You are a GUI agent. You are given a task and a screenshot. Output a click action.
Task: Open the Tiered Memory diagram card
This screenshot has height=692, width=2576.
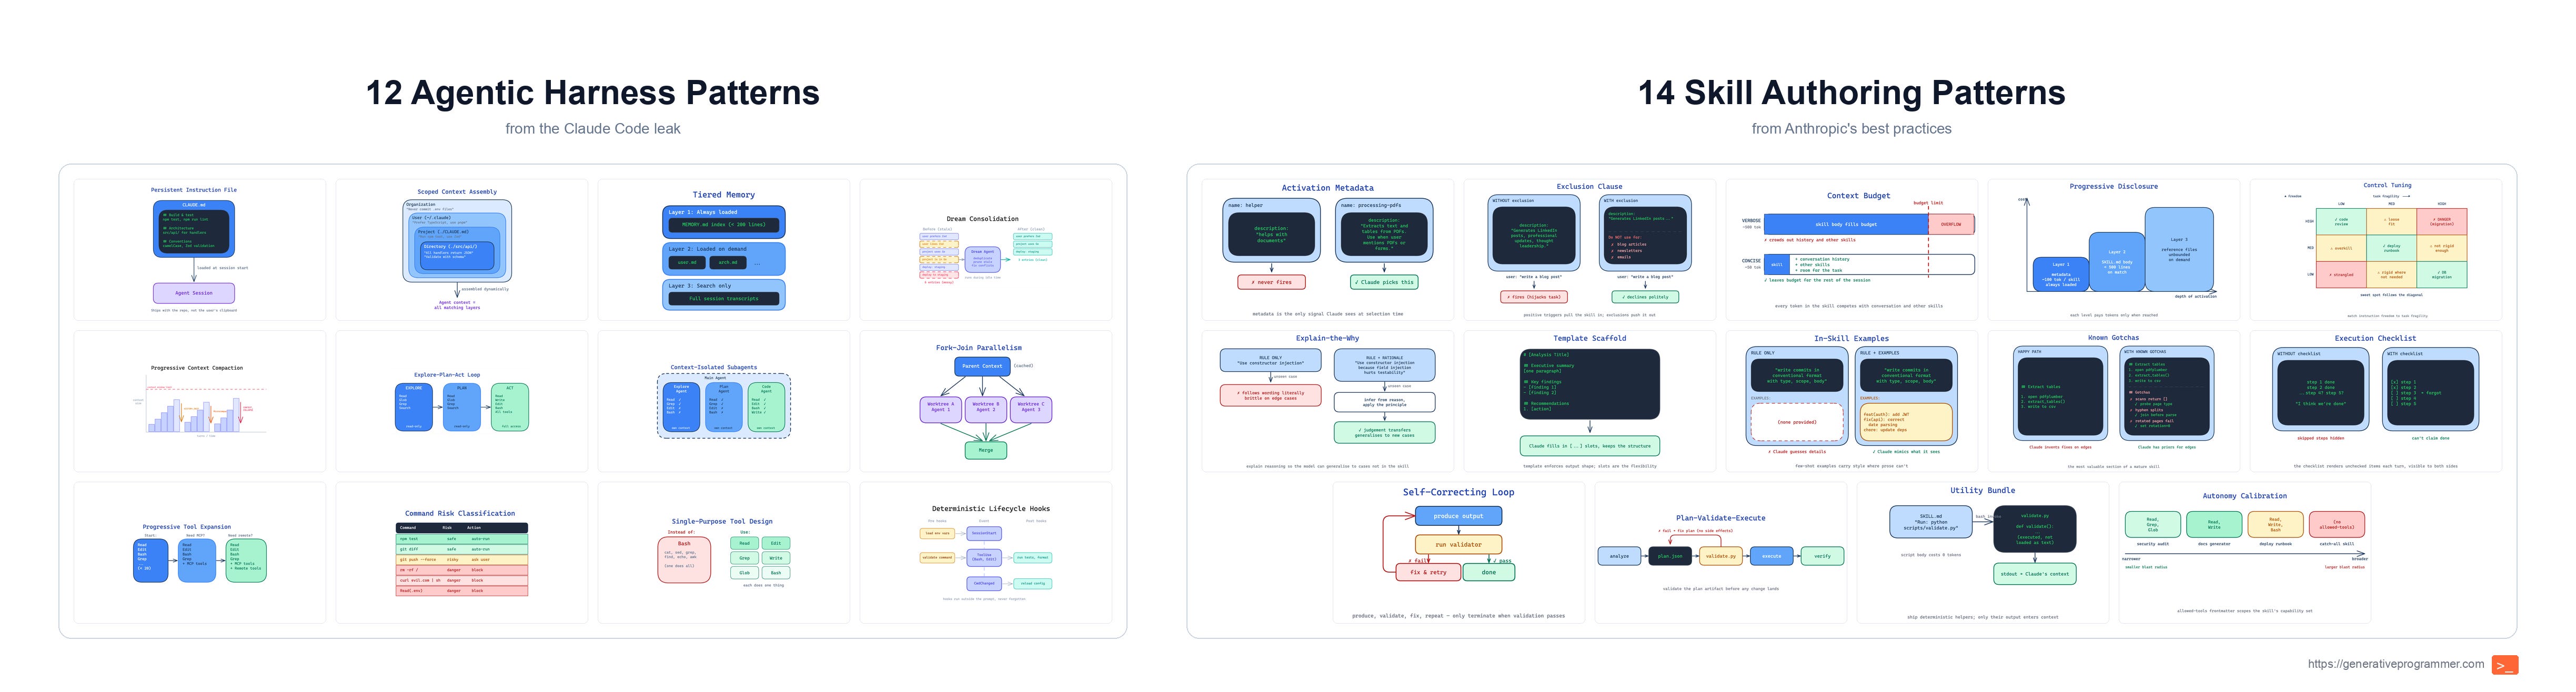tap(723, 250)
